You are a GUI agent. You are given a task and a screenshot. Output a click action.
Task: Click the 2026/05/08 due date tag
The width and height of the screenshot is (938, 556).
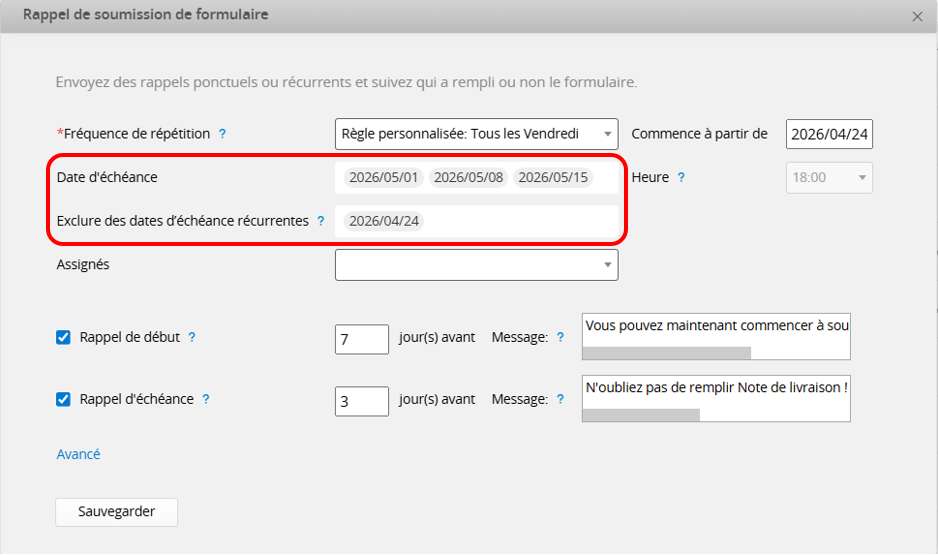[x=468, y=178]
